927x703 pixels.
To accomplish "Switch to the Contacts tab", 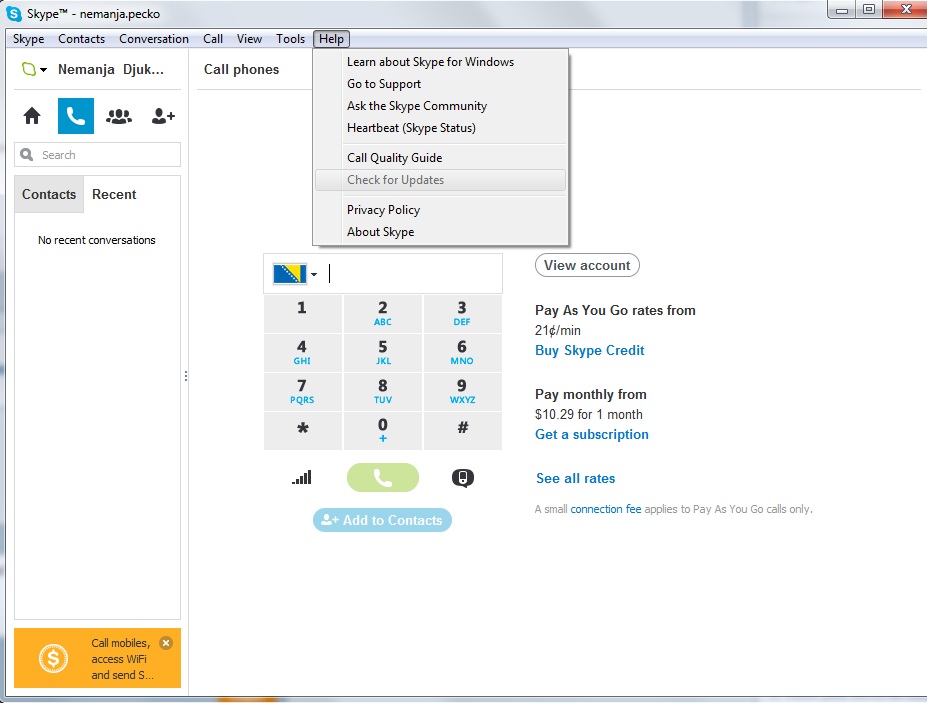I will pyautogui.click(x=49, y=195).
